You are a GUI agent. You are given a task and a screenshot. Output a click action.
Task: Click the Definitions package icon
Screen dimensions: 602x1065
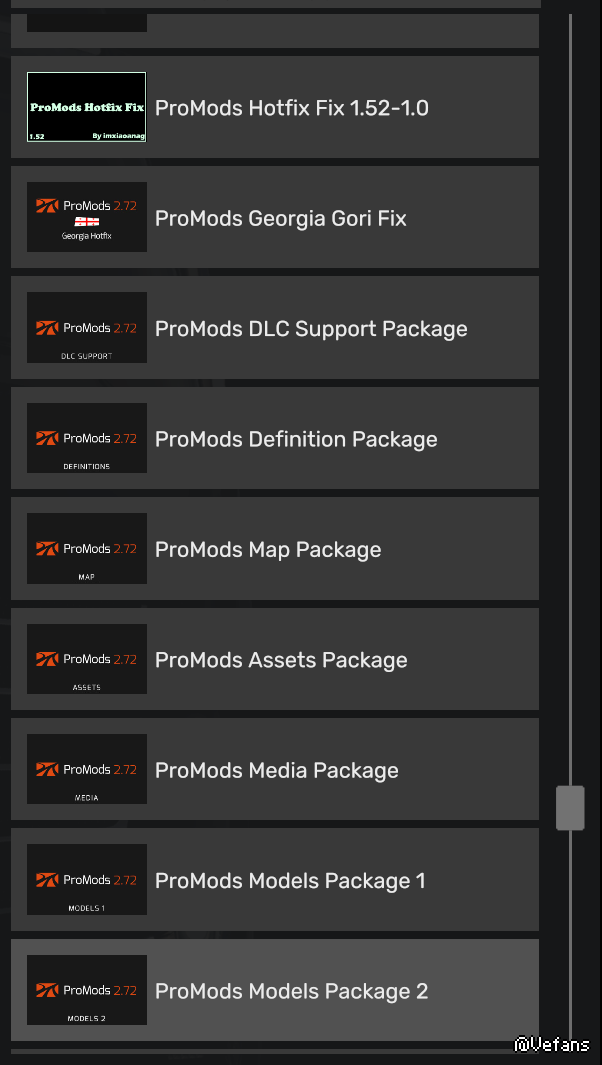coord(86,438)
